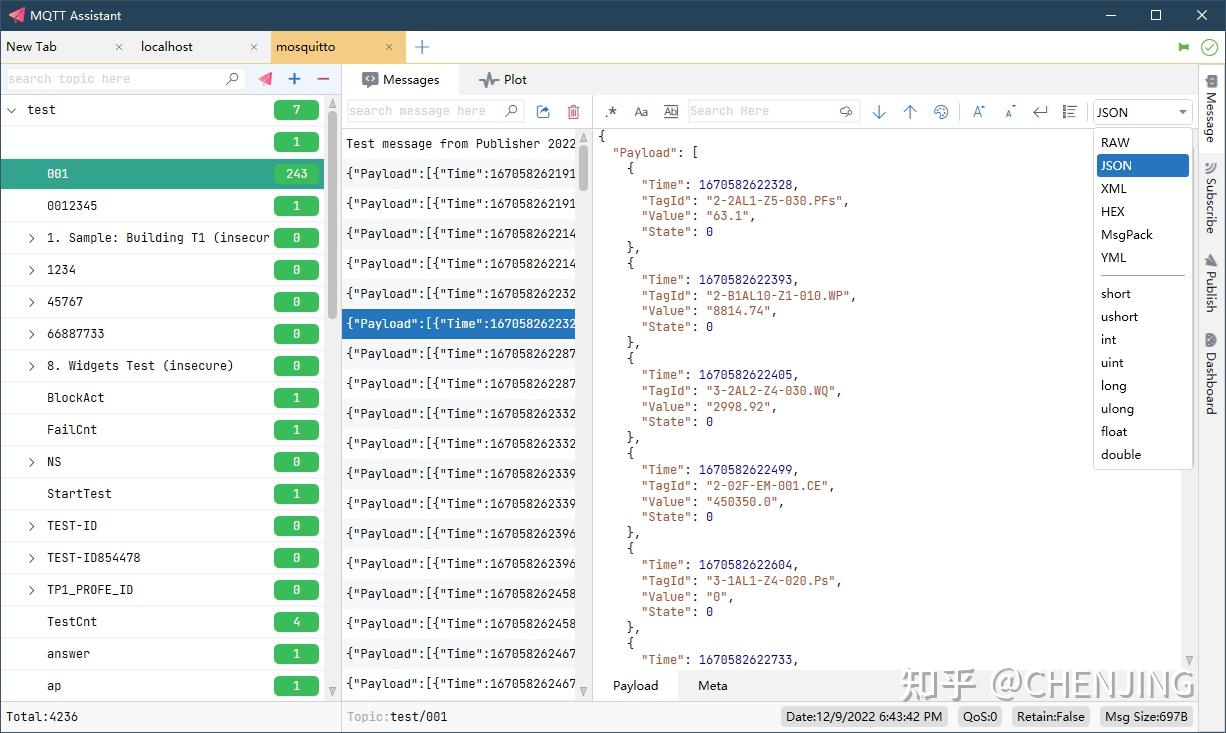
Task: Collapse the test topic tree
Action: click(x=12, y=110)
